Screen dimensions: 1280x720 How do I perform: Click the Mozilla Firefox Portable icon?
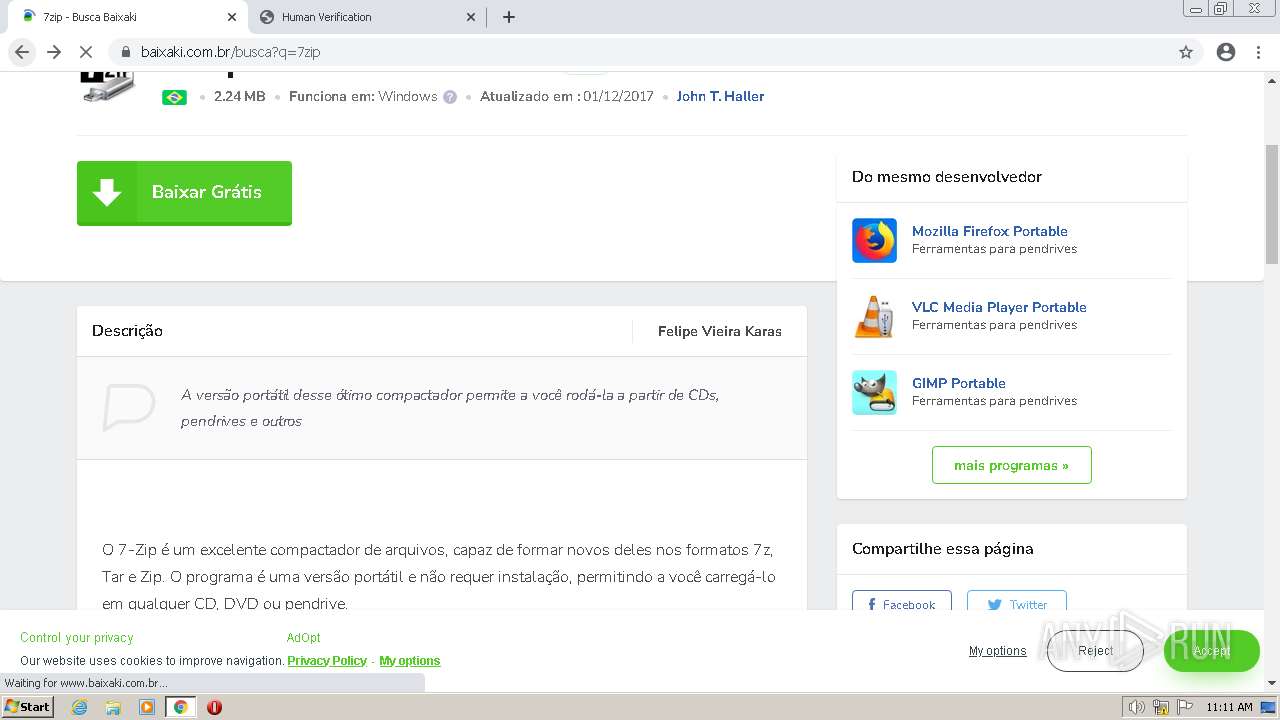[874, 240]
